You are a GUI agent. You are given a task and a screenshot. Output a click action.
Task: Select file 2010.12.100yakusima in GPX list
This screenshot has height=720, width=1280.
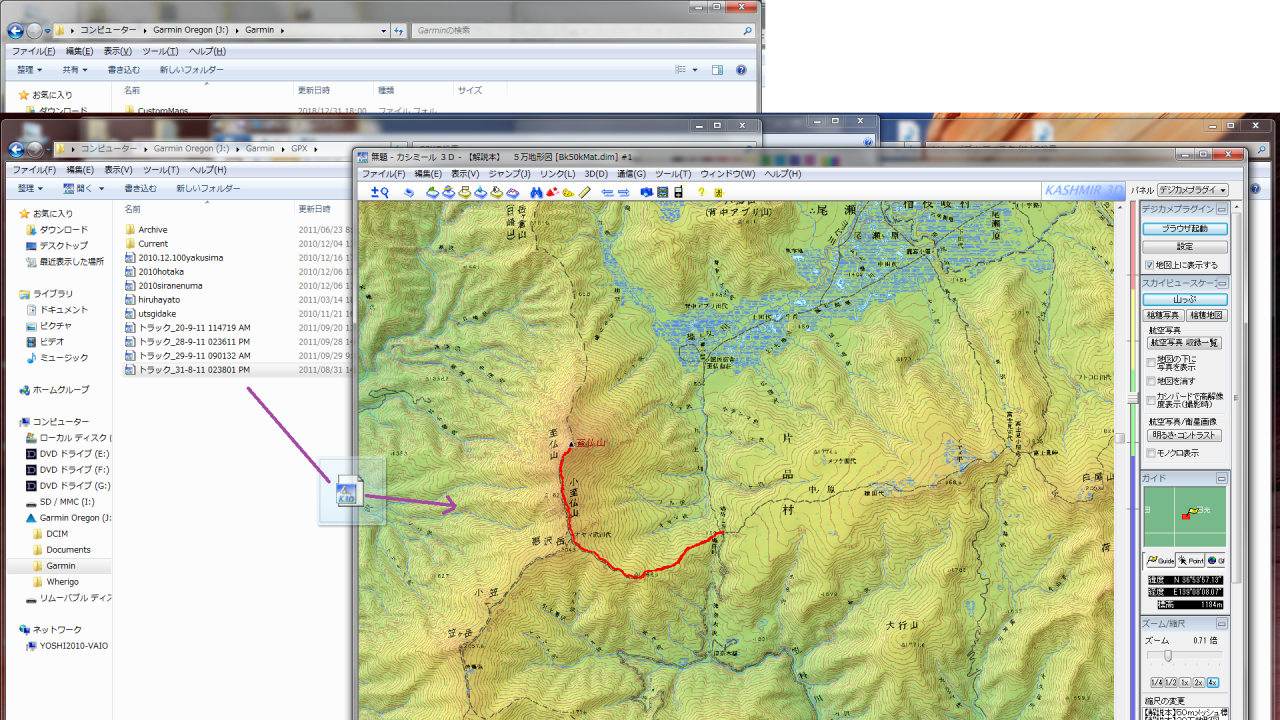click(173, 258)
